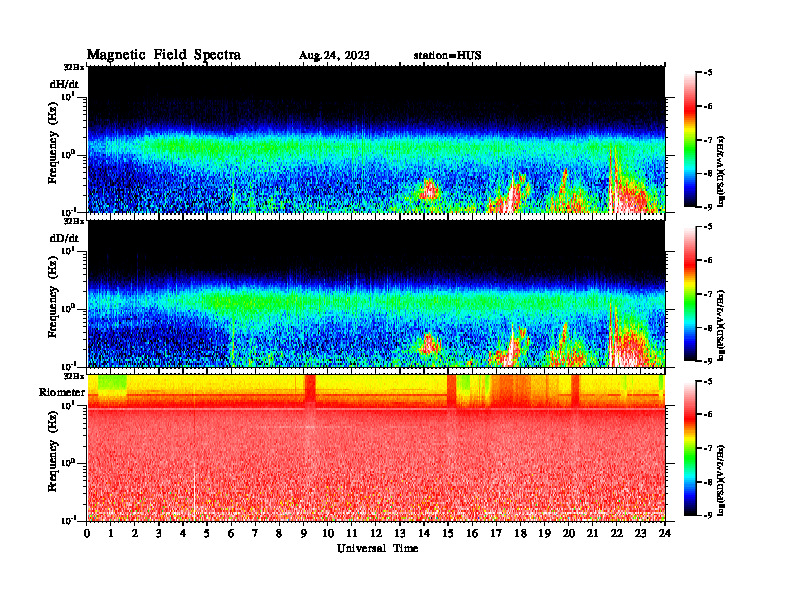Click the "Magnetic Field Spectra" title
792x612 pixels.
[x=164, y=55]
